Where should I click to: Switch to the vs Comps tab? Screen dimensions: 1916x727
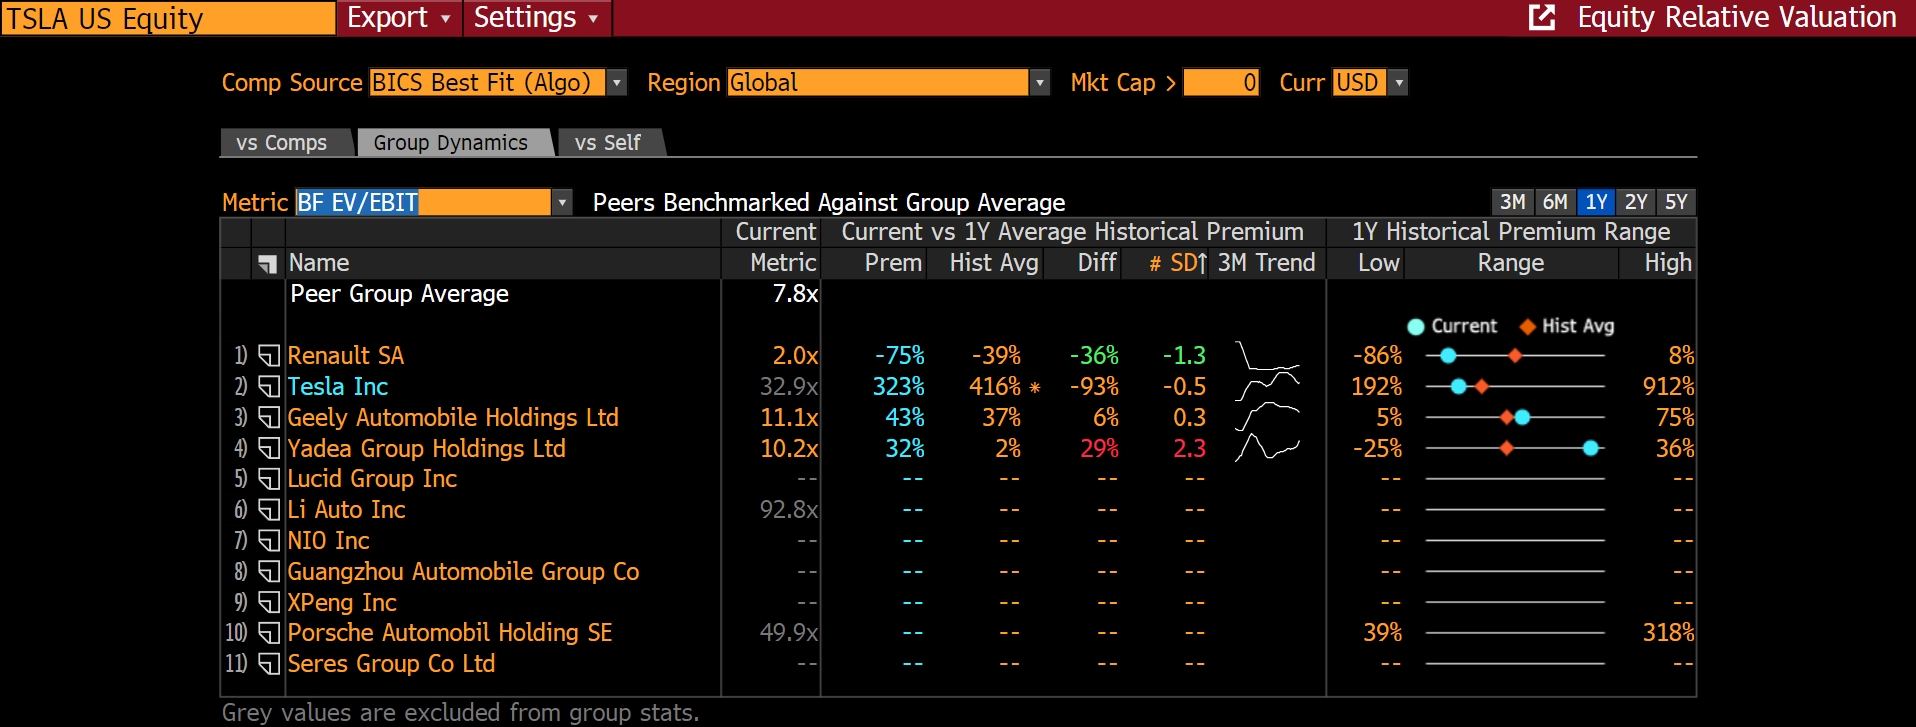click(282, 143)
